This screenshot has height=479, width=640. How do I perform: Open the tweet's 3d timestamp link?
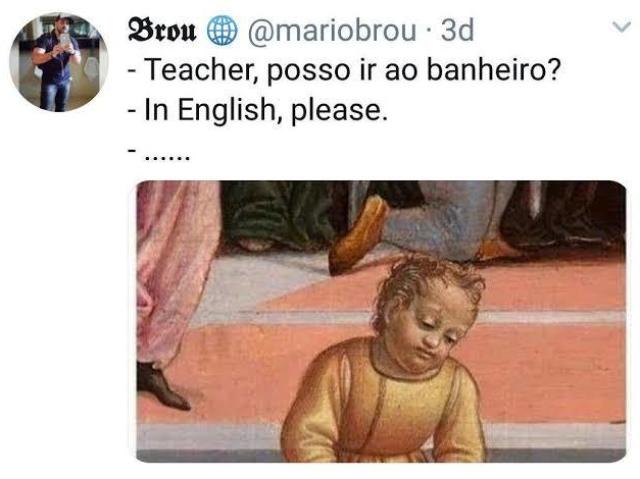[x=458, y=30]
